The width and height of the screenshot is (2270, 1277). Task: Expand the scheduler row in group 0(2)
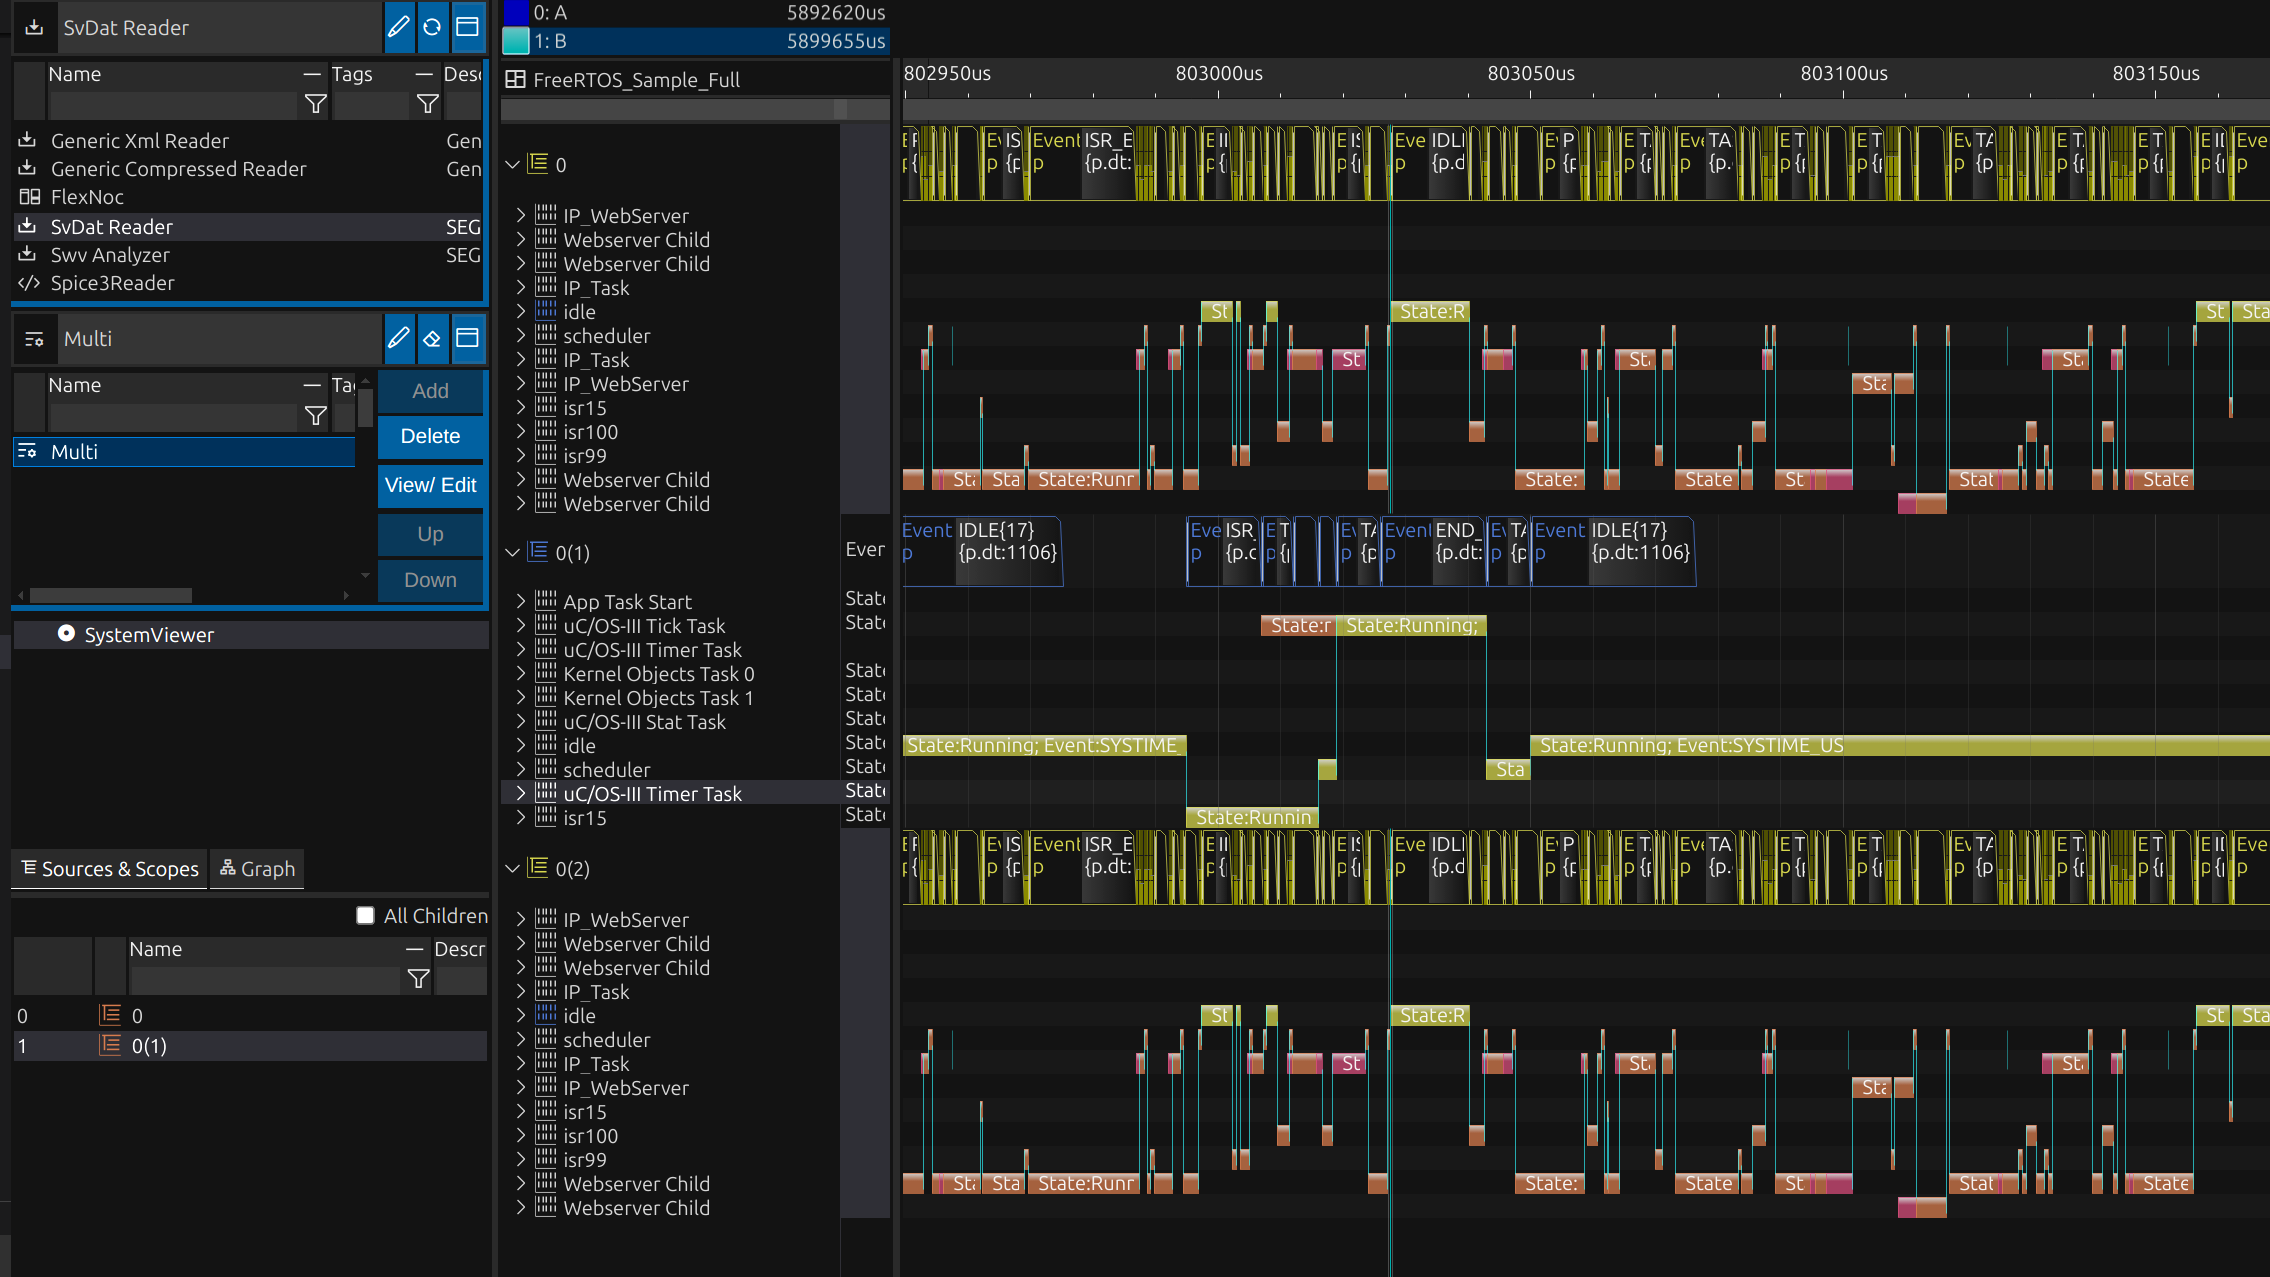[x=521, y=1039]
